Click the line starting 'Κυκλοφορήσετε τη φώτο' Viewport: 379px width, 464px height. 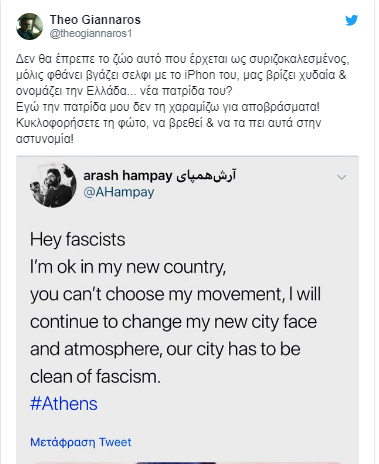pos(168,123)
